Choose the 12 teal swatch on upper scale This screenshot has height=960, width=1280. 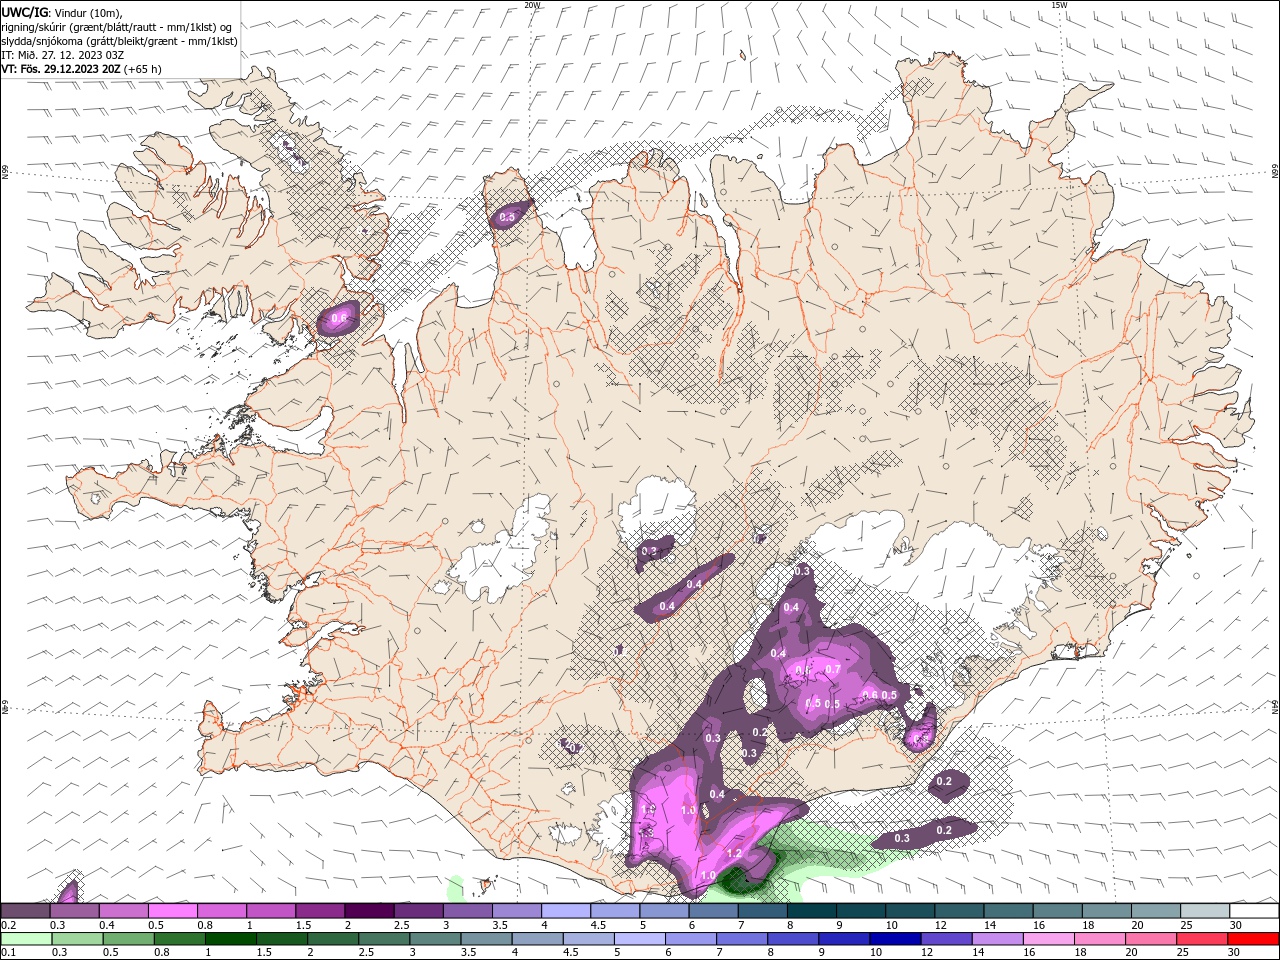pyautogui.click(x=959, y=911)
